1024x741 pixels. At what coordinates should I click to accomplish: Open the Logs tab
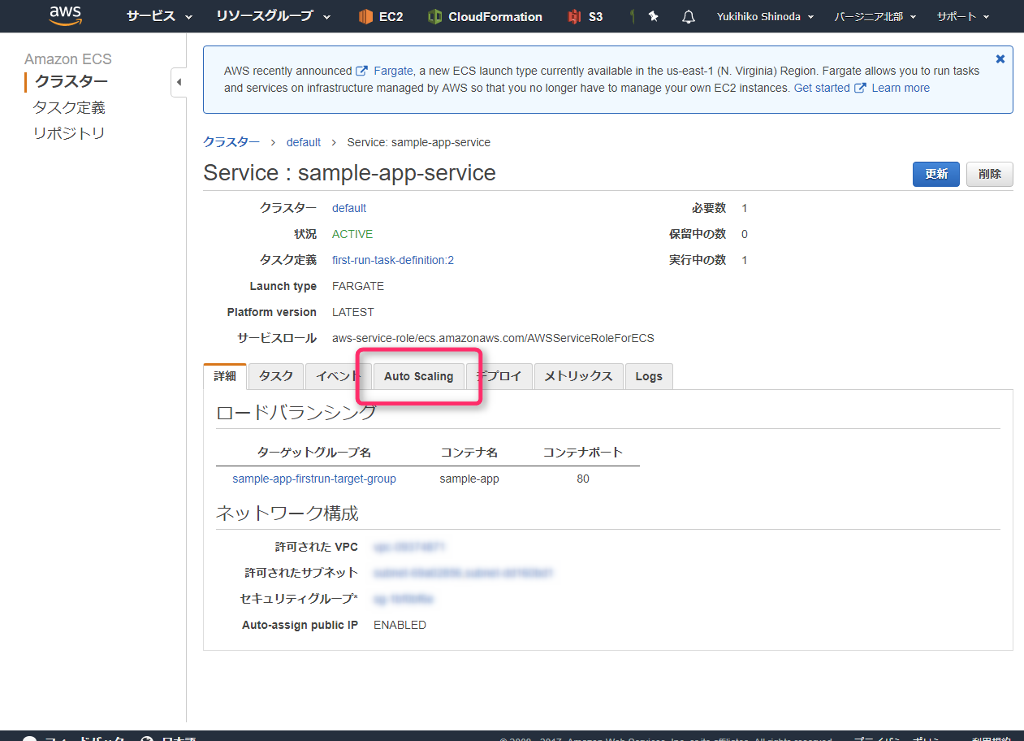648,376
